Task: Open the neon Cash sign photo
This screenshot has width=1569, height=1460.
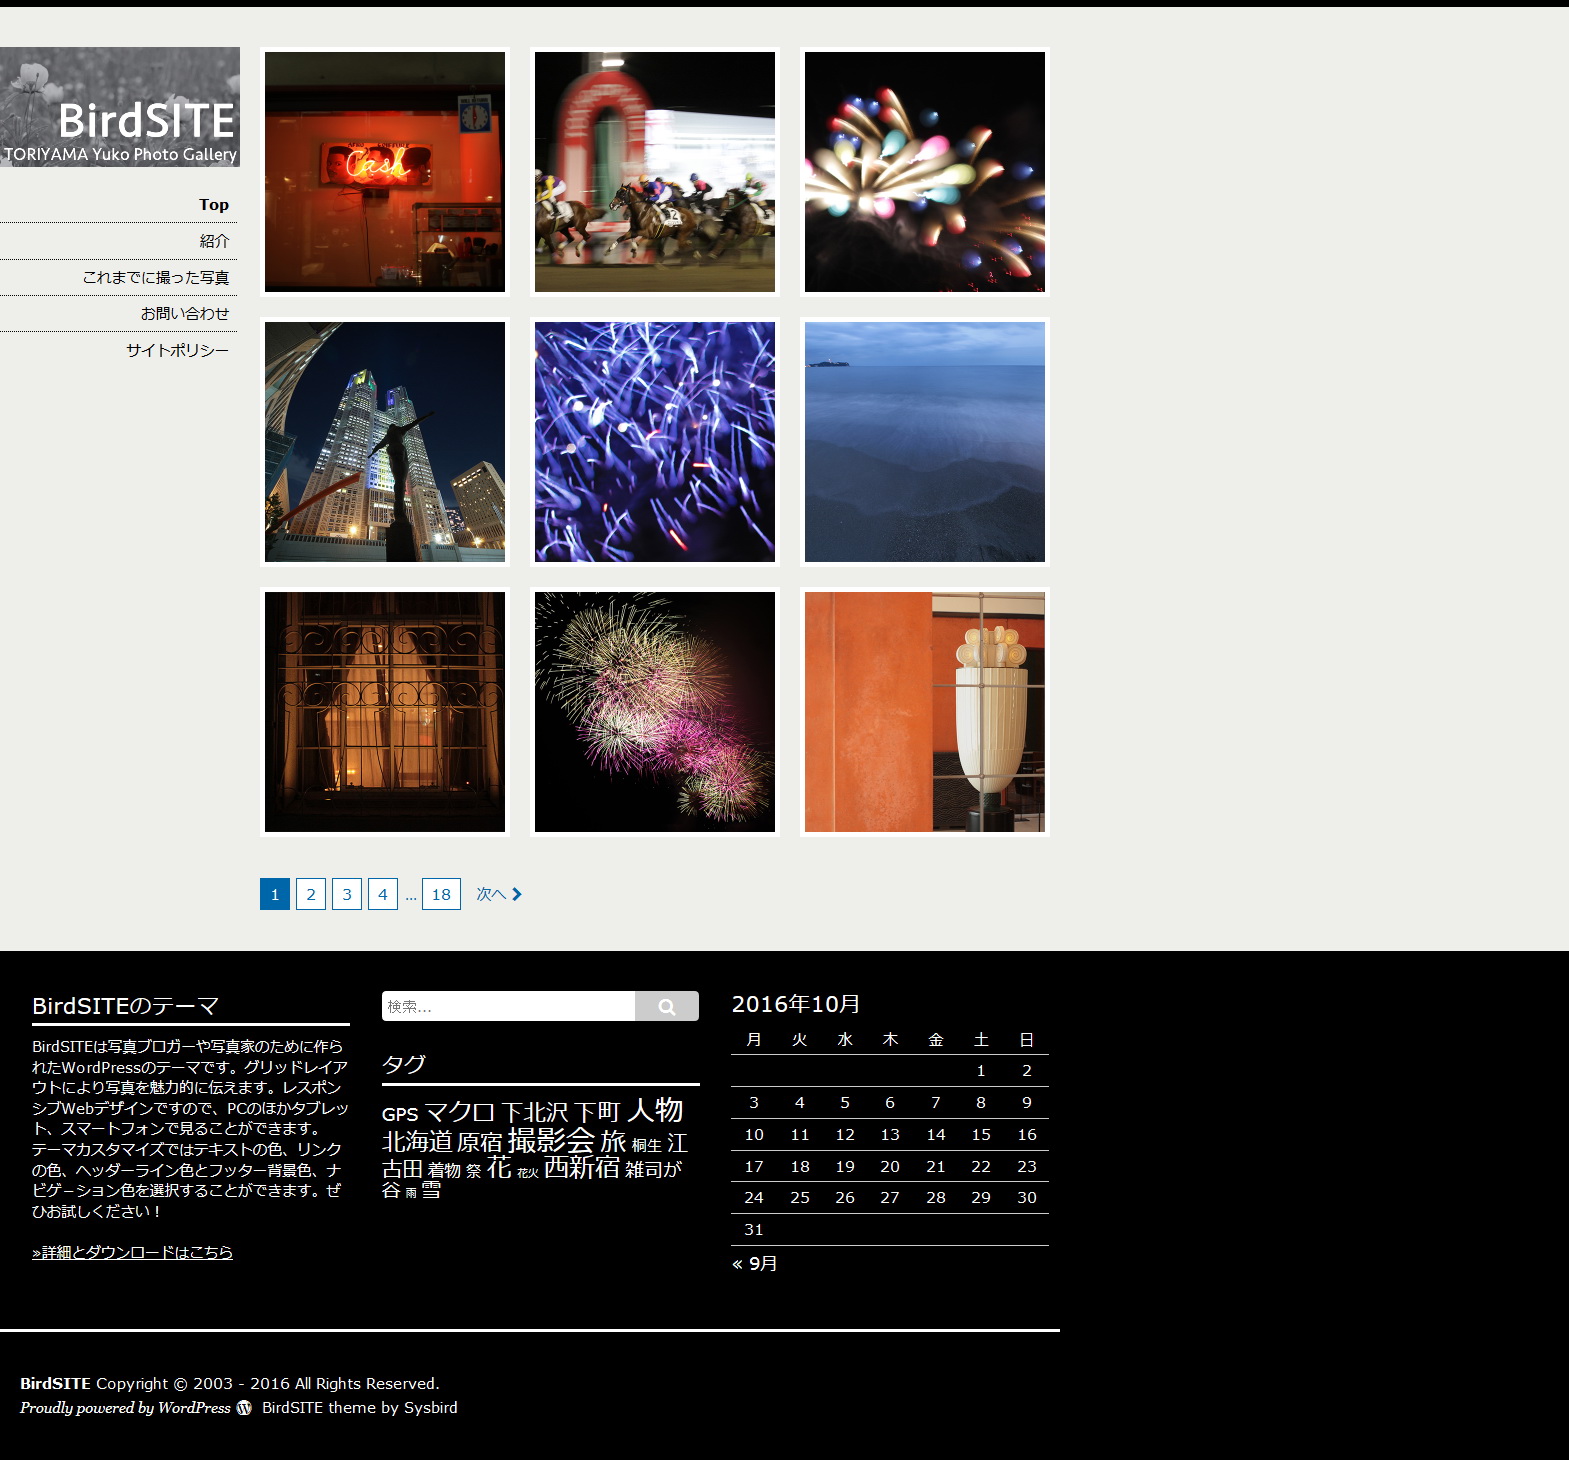Action: point(385,172)
